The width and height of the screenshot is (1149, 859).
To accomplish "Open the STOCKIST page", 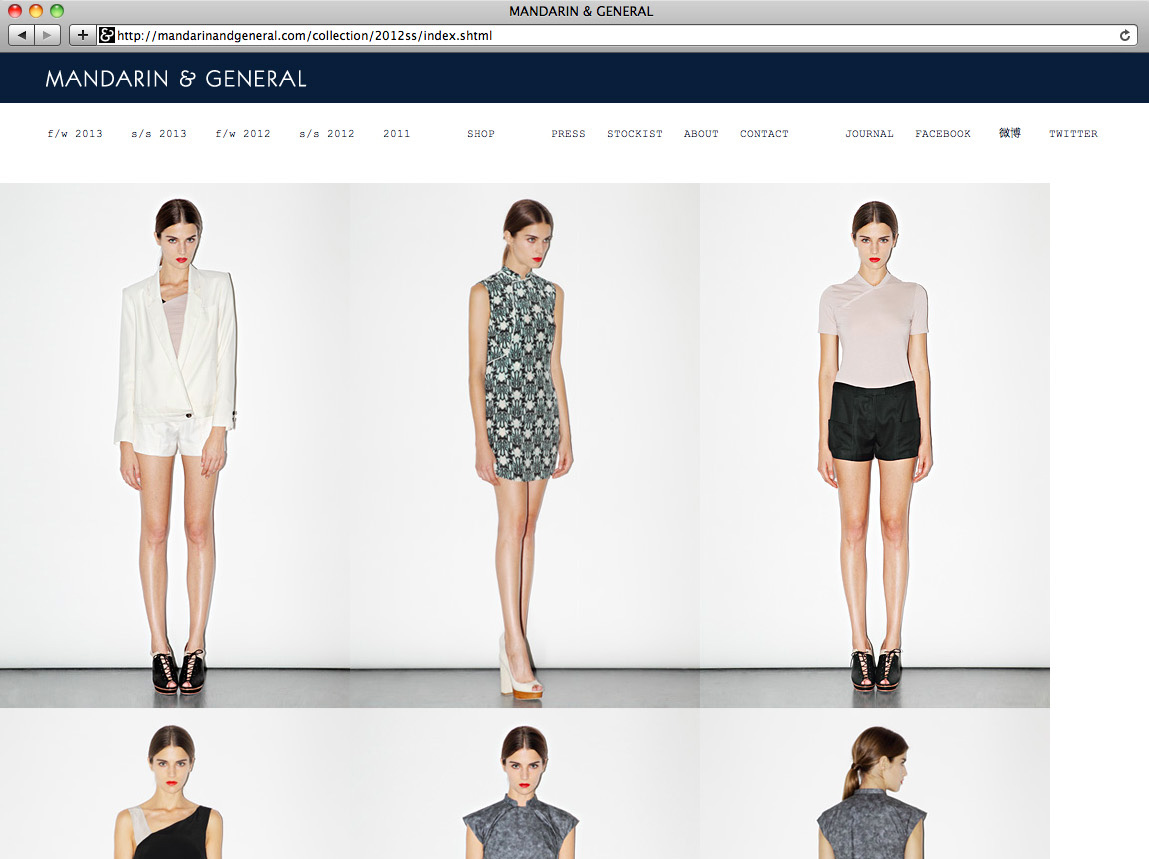I will pos(635,133).
